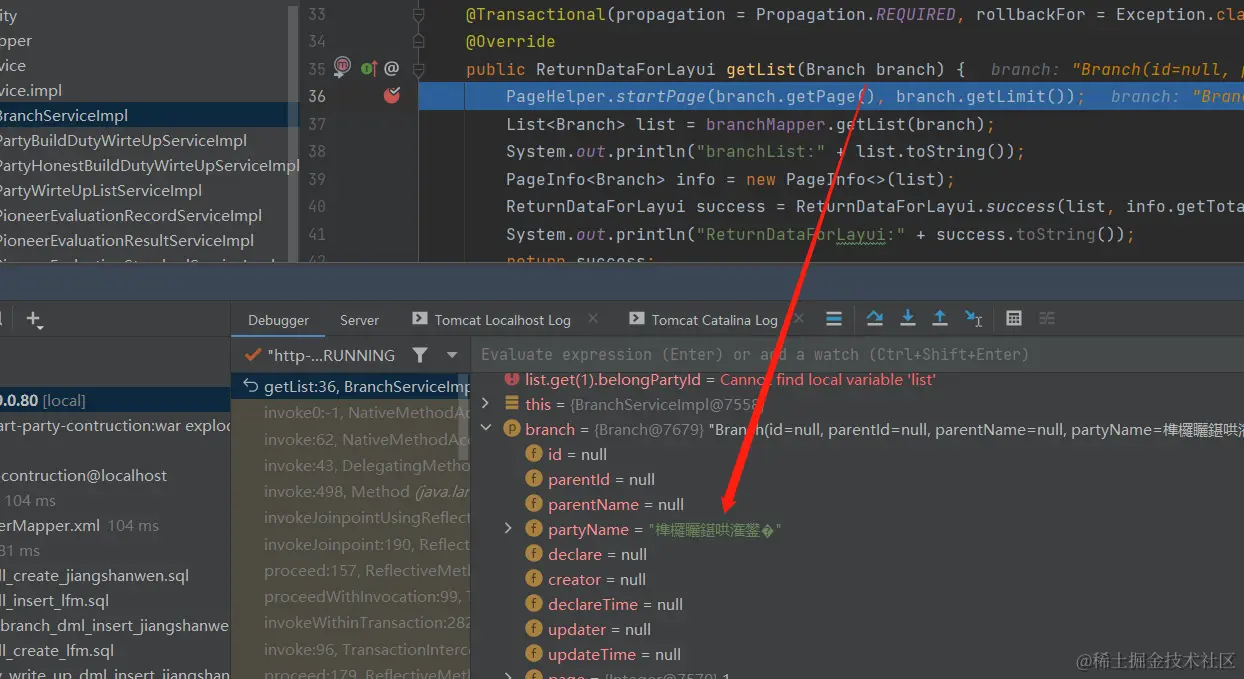The height and width of the screenshot is (679, 1244).
Task: Click the Step Out debugger icon
Action: (940, 319)
